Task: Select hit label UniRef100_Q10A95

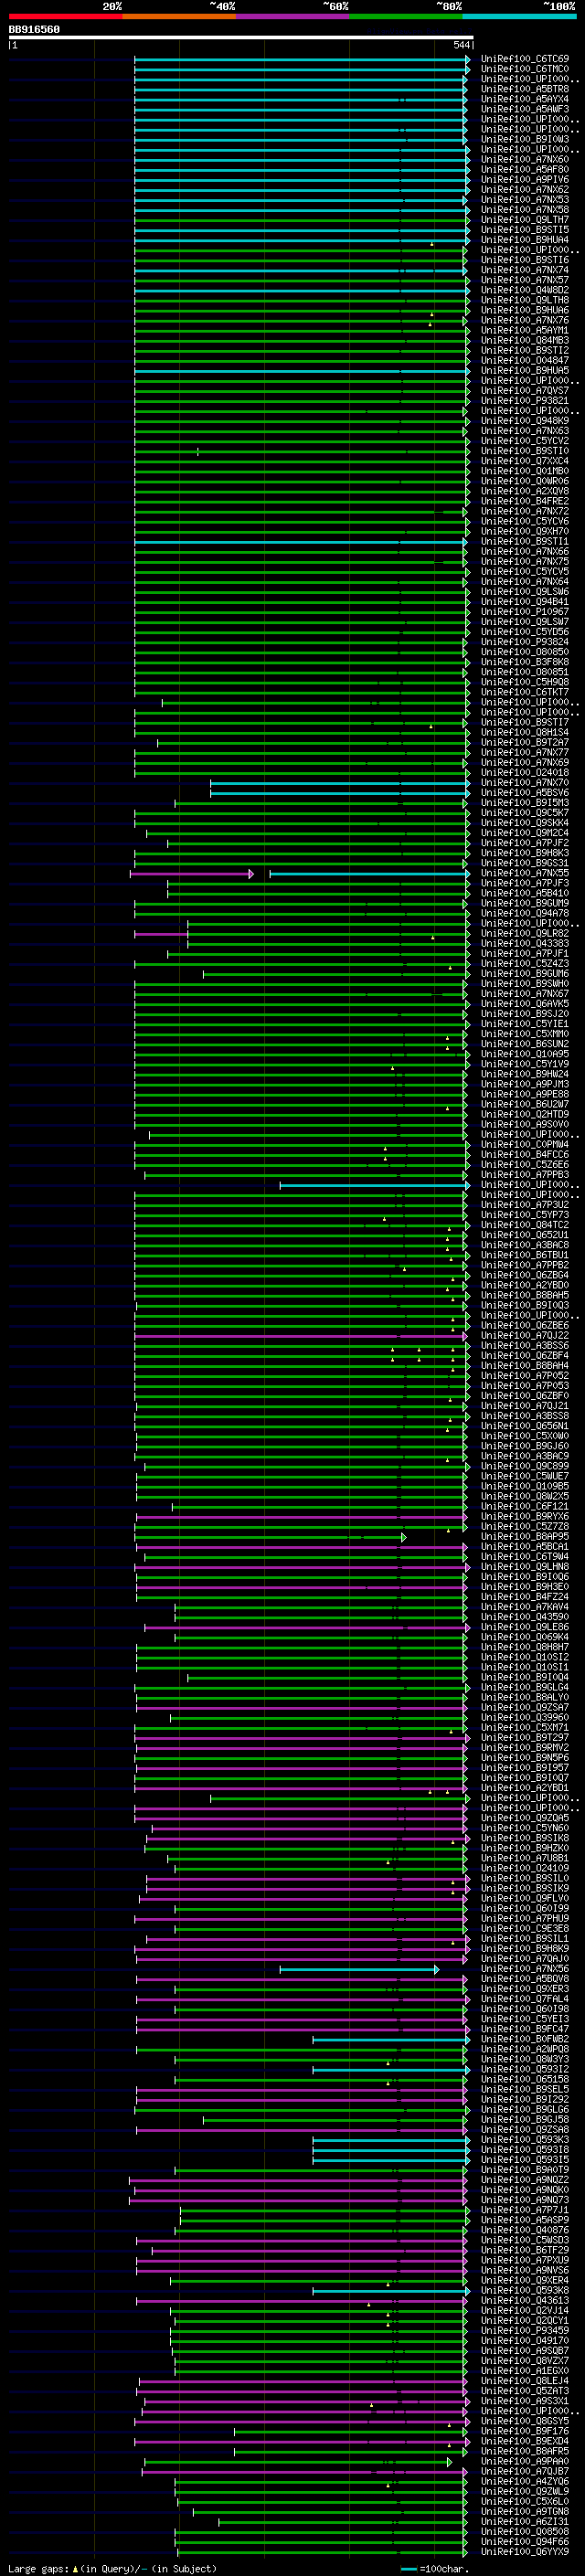Action: pos(525,1054)
